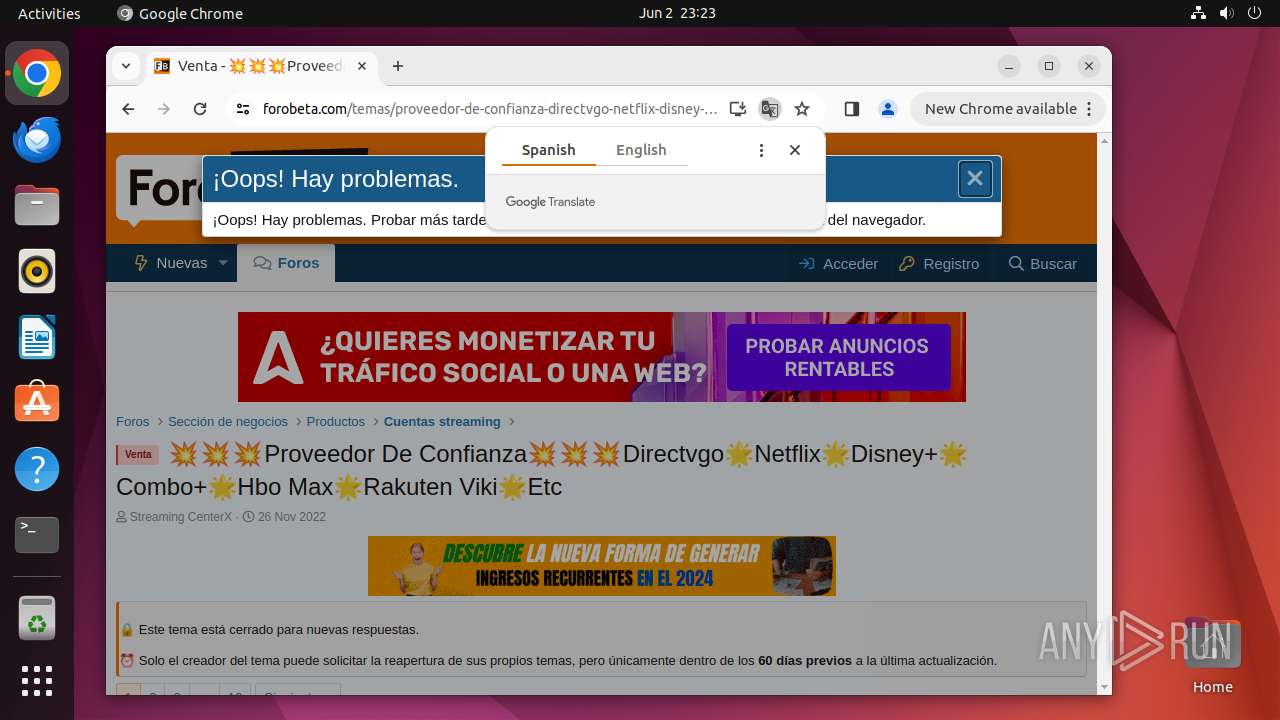
Task: Open the Nuevas menu item
Action: coord(170,263)
